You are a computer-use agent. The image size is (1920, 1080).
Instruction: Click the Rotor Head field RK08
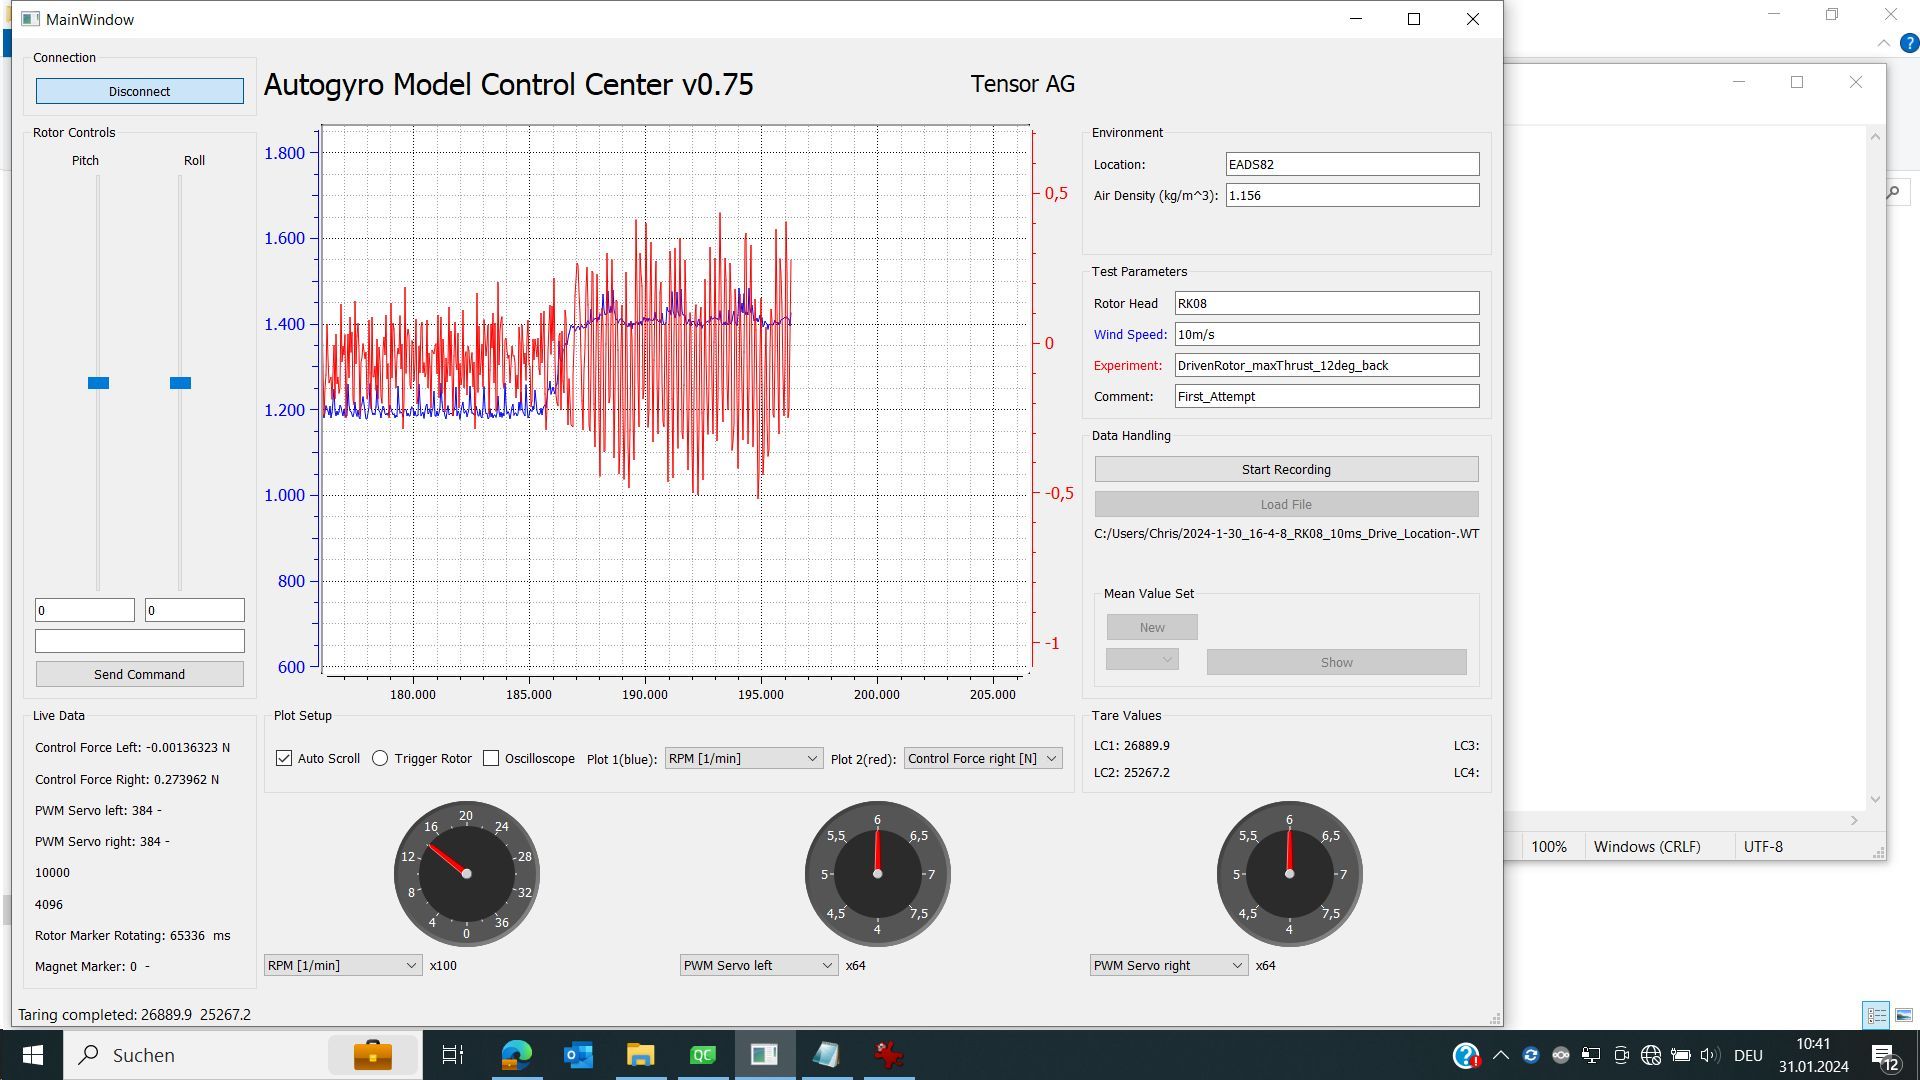1327,304
